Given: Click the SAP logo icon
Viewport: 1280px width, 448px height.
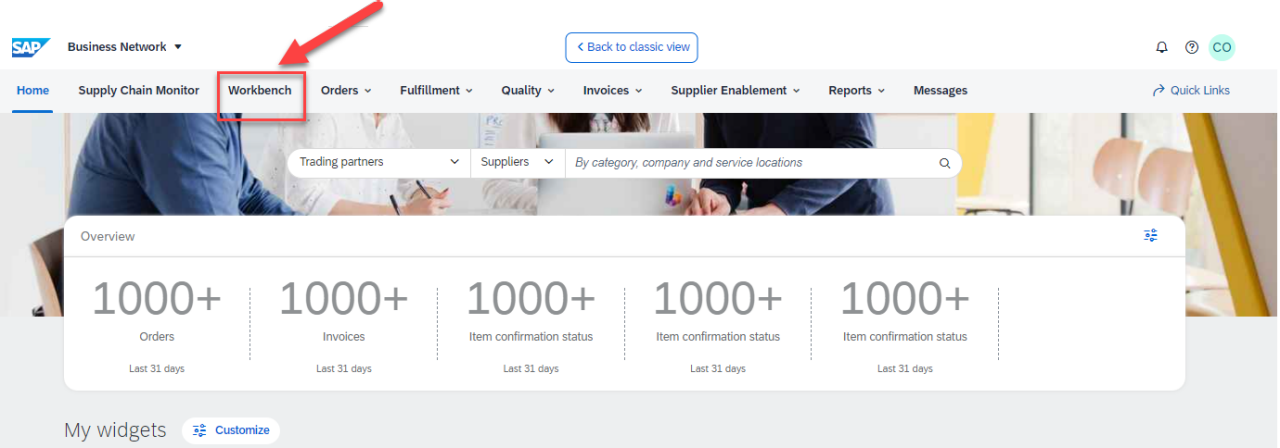Looking at the screenshot, I should (x=31, y=47).
